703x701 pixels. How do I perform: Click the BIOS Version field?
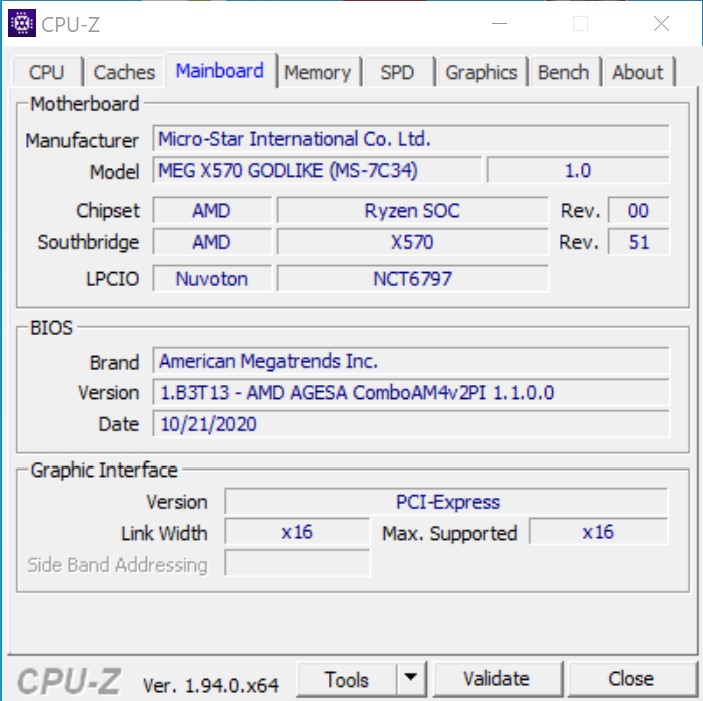[411, 393]
